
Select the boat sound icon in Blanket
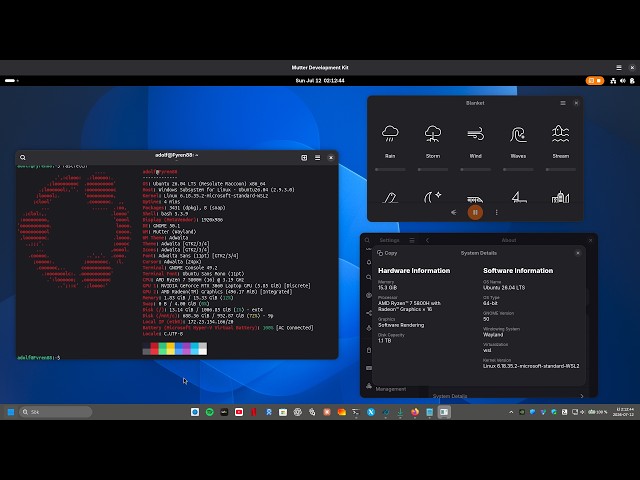(x=518, y=198)
